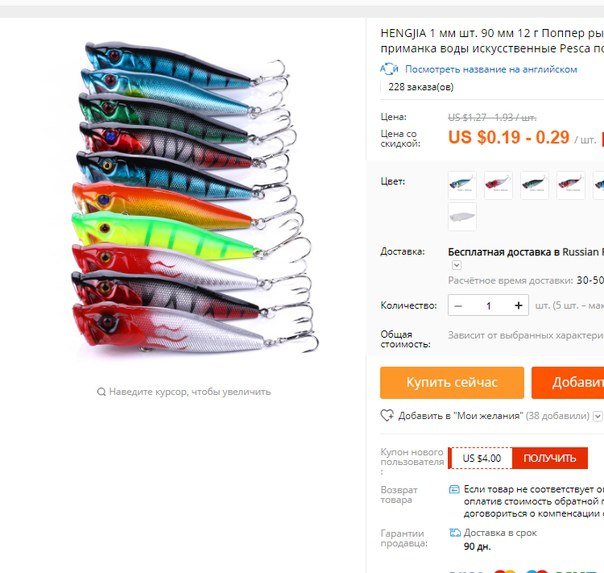The width and height of the screenshot is (604, 573).
Task: Click the Купить сейчас button
Action: tap(452, 383)
